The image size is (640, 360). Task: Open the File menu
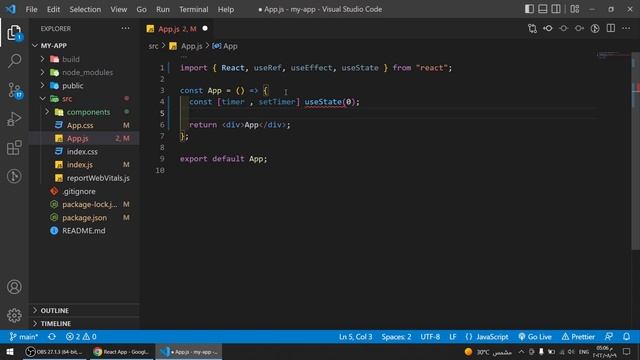point(31,9)
